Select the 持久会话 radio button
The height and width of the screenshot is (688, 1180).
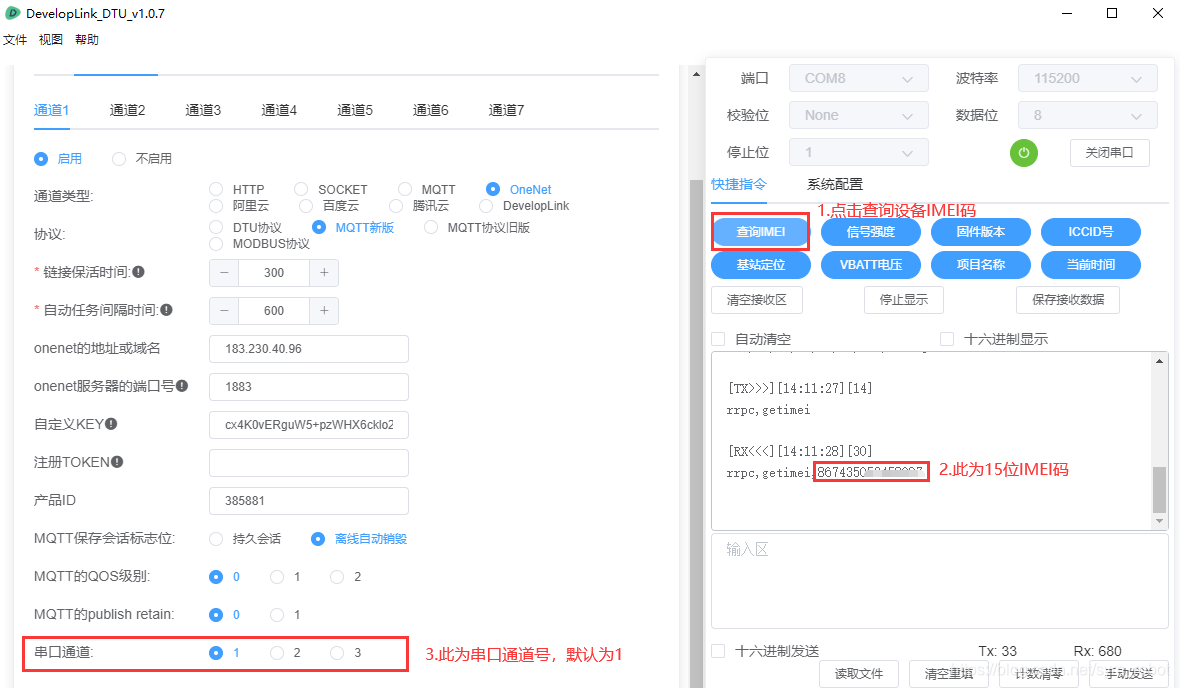[x=216, y=538]
